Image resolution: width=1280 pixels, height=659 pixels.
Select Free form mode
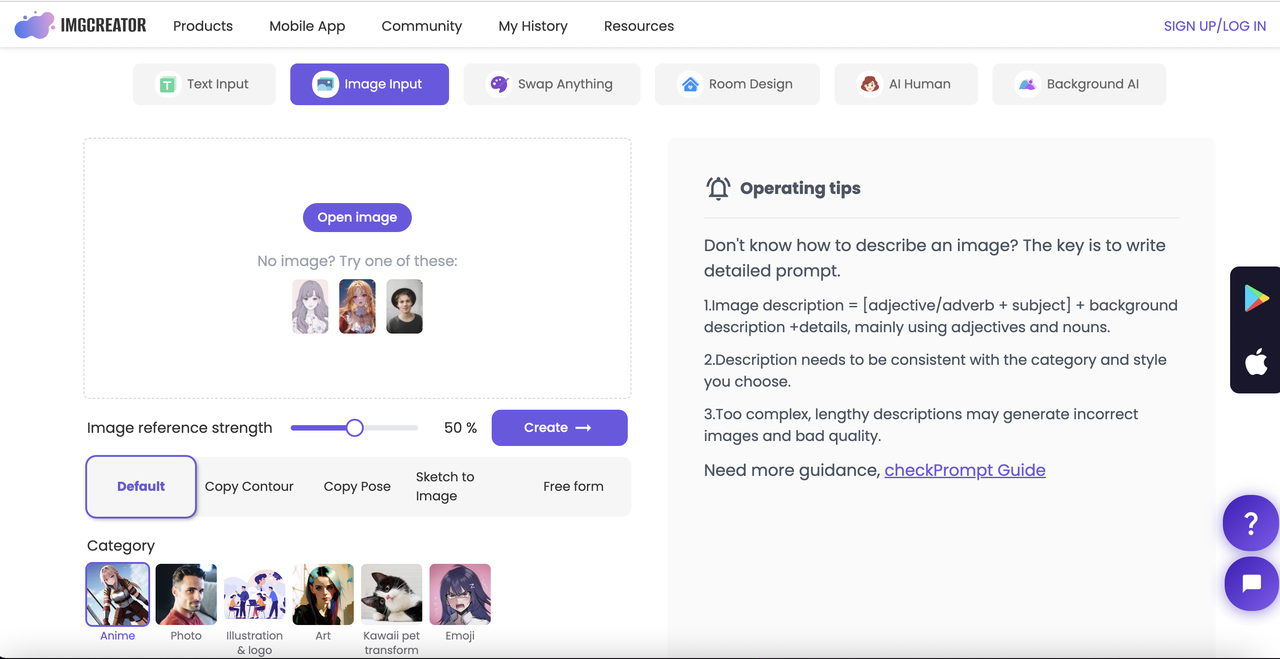pos(573,487)
